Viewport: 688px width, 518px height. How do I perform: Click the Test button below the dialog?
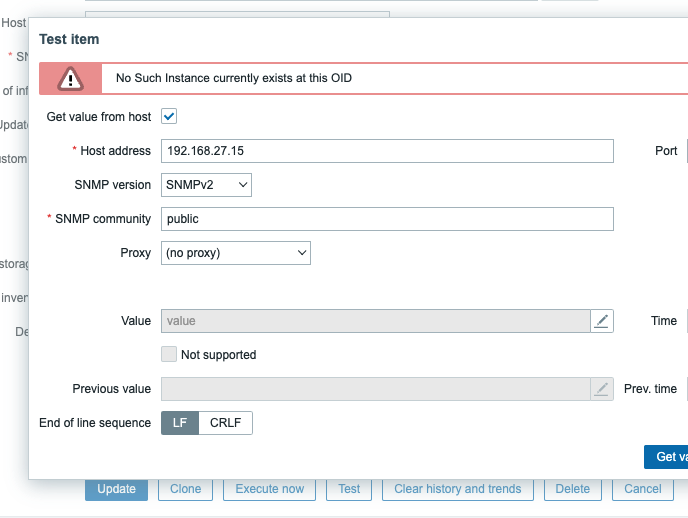point(349,489)
